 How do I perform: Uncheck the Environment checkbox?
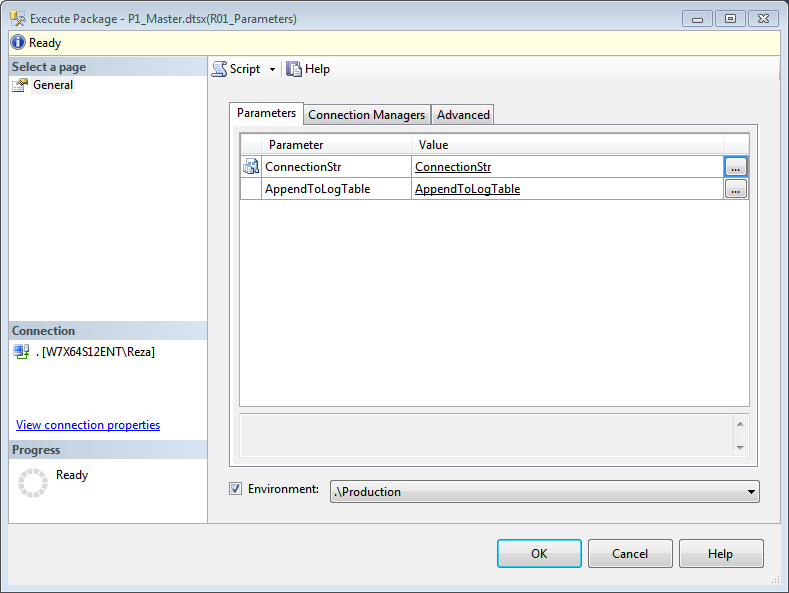[236, 490]
